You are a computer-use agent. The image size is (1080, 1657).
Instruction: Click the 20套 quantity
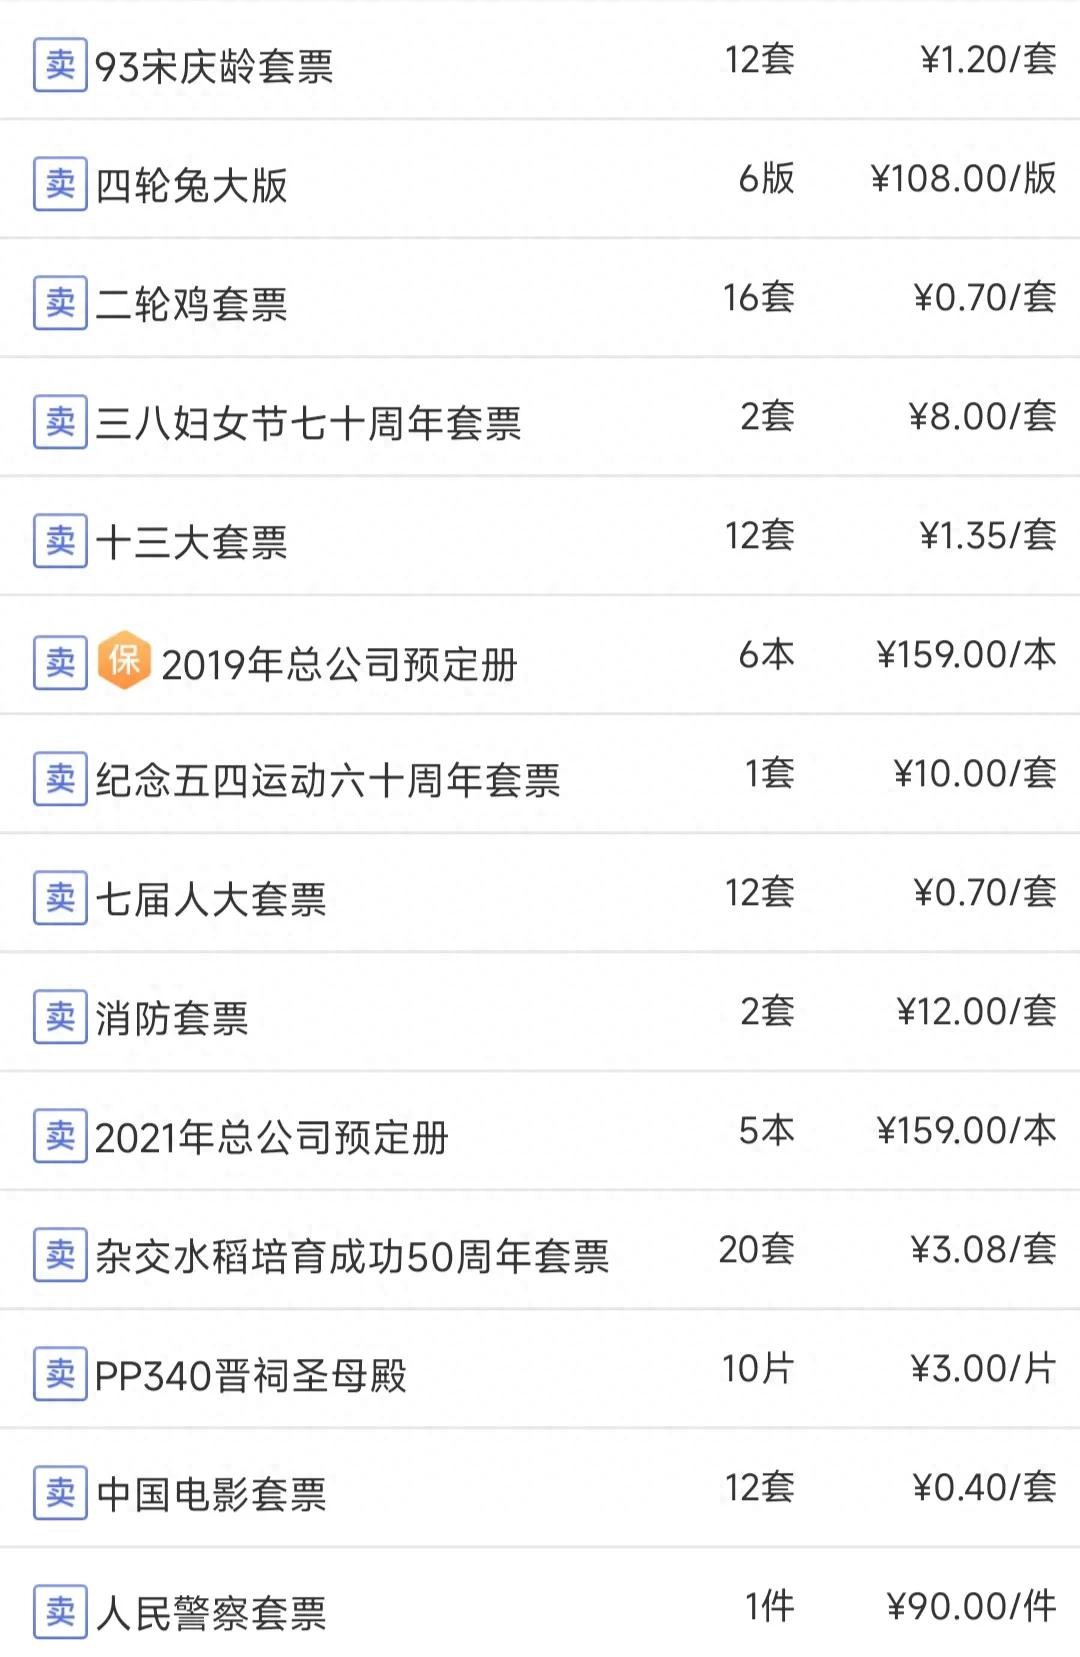tap(756, 1250)
